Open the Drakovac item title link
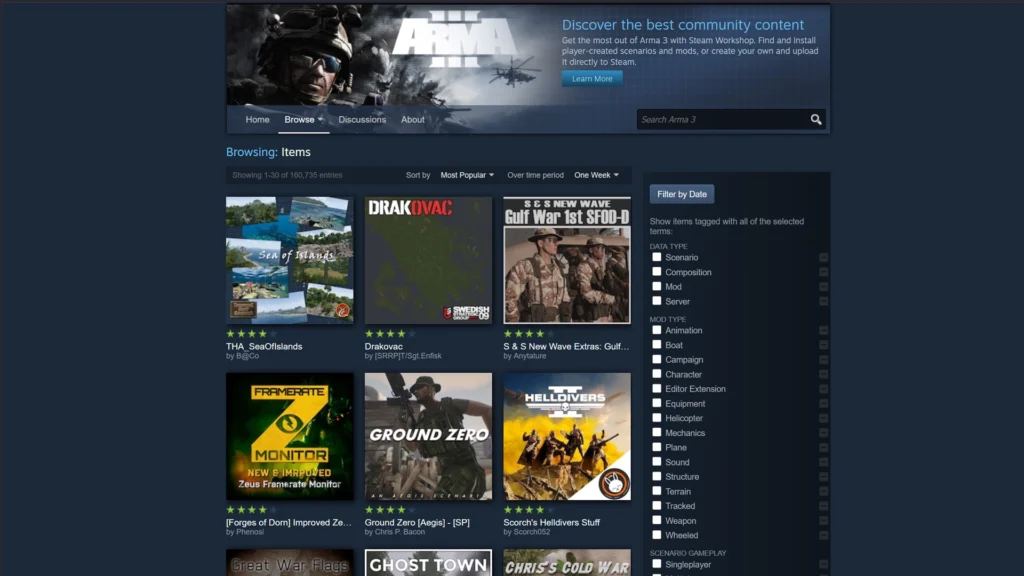1024x576 pixels. (383, 346)
